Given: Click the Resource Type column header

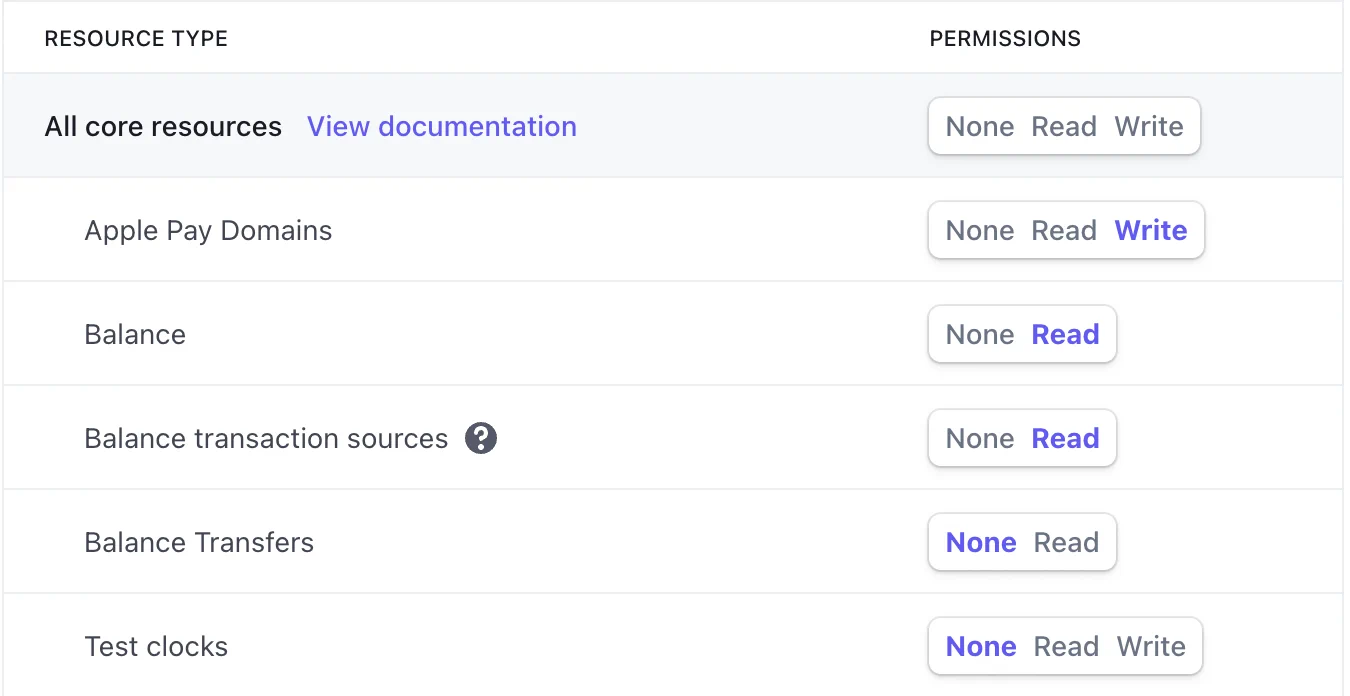Looking at the screenshot, I should tap(136, 39).
